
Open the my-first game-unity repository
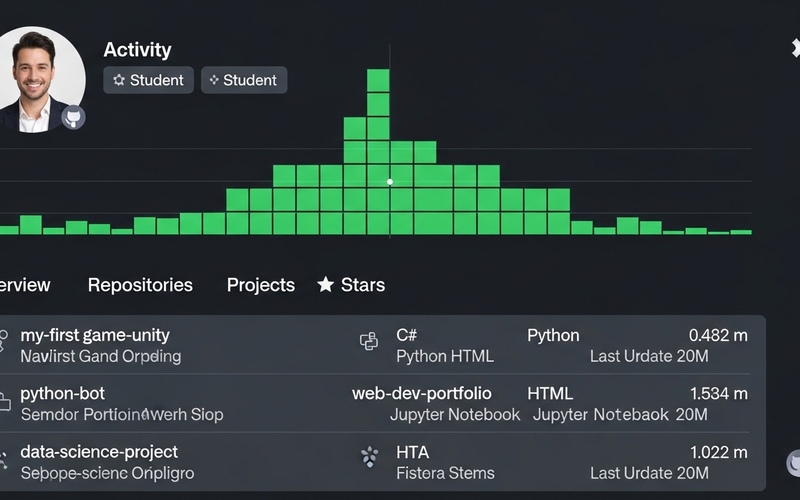coord(95,335)
